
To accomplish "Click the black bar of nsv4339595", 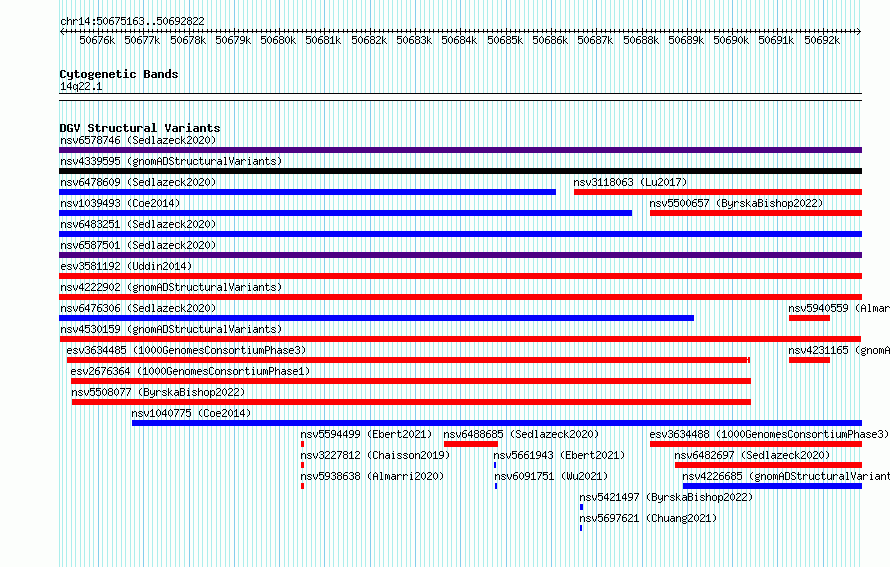I will 460,171.
